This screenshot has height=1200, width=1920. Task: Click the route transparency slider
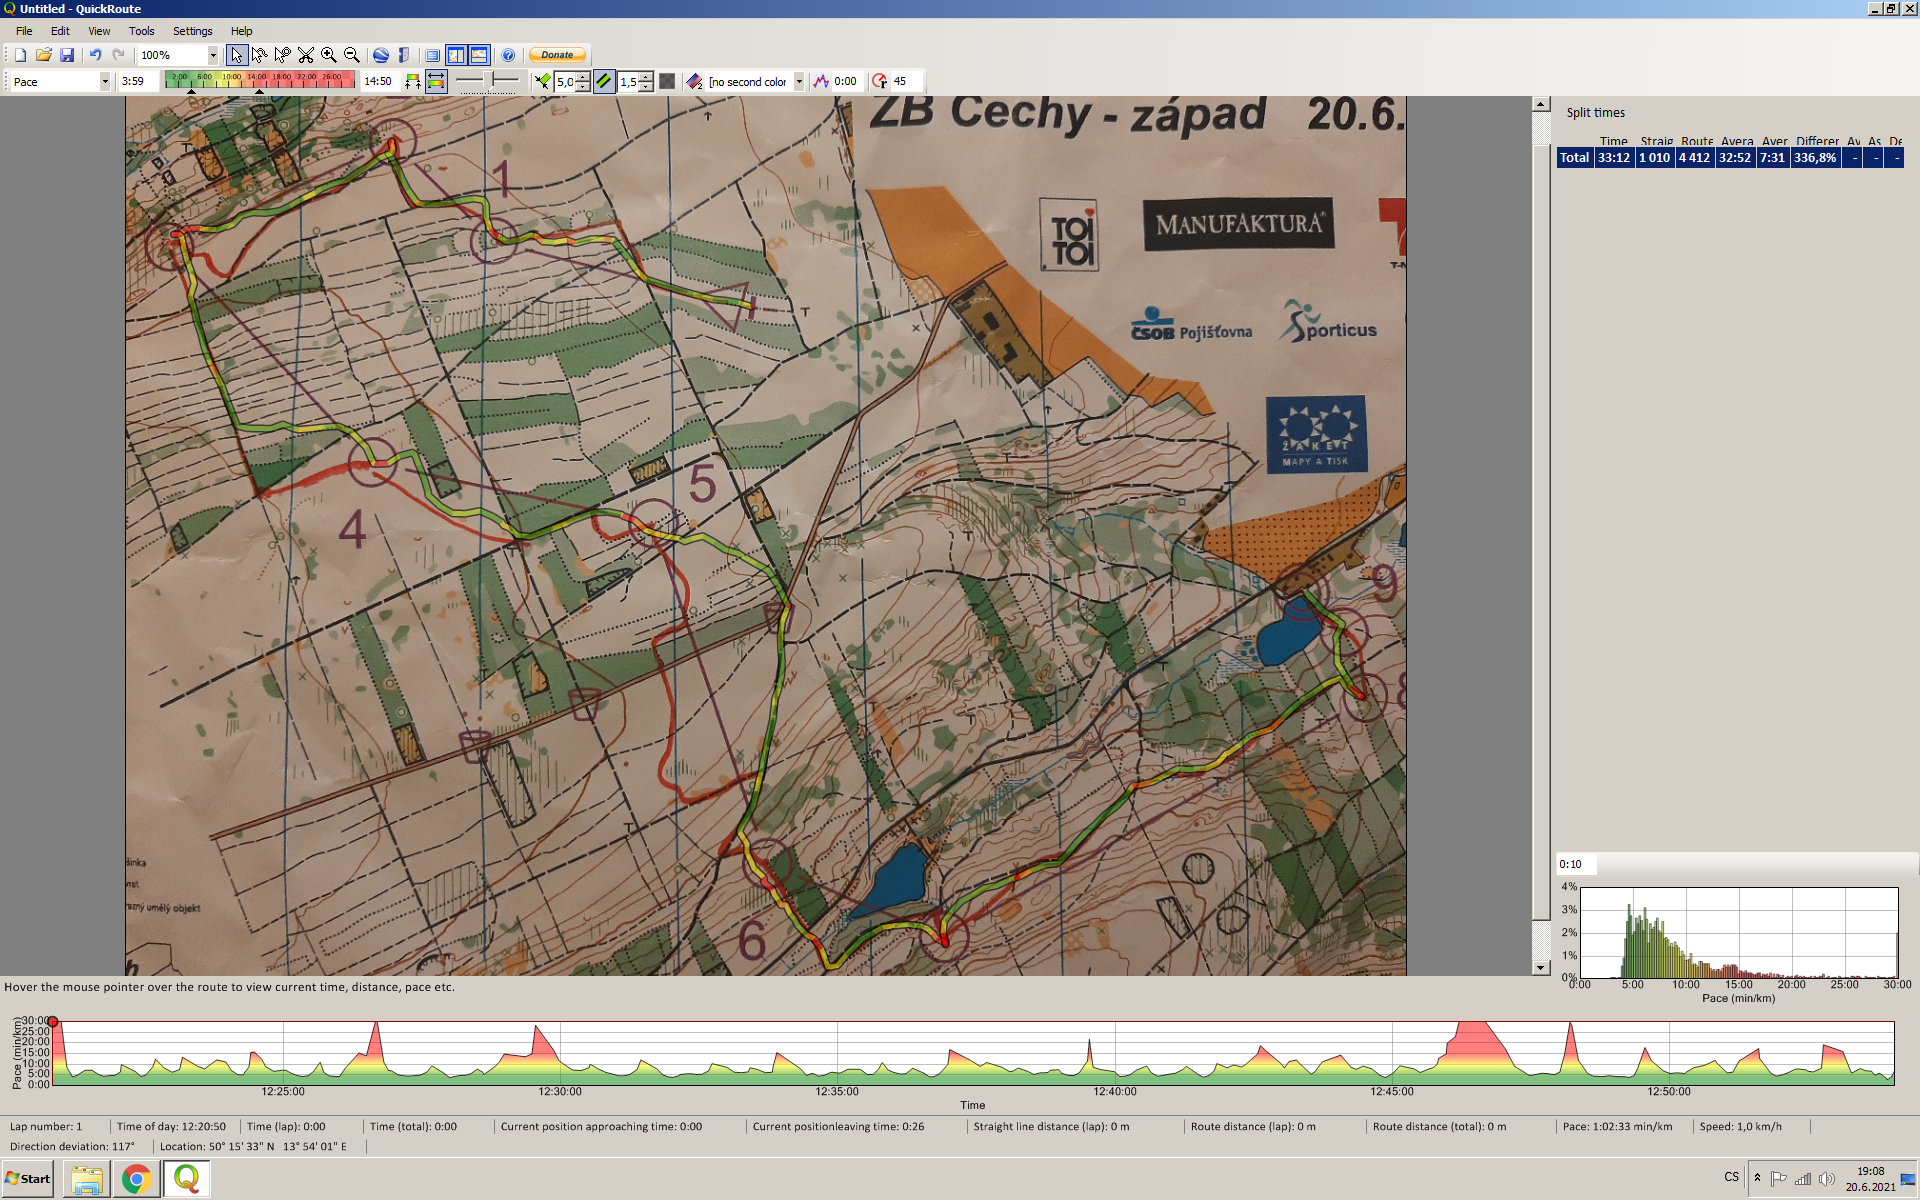tap(487, 81)
